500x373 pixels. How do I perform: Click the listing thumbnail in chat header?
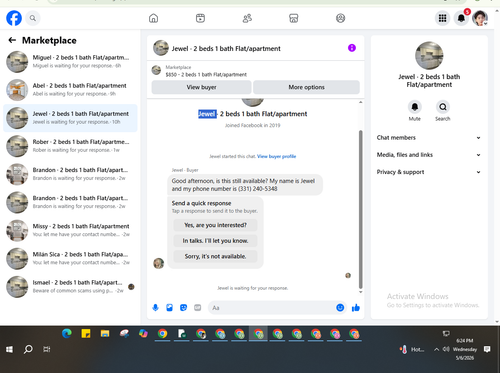[x=161, y=48]
